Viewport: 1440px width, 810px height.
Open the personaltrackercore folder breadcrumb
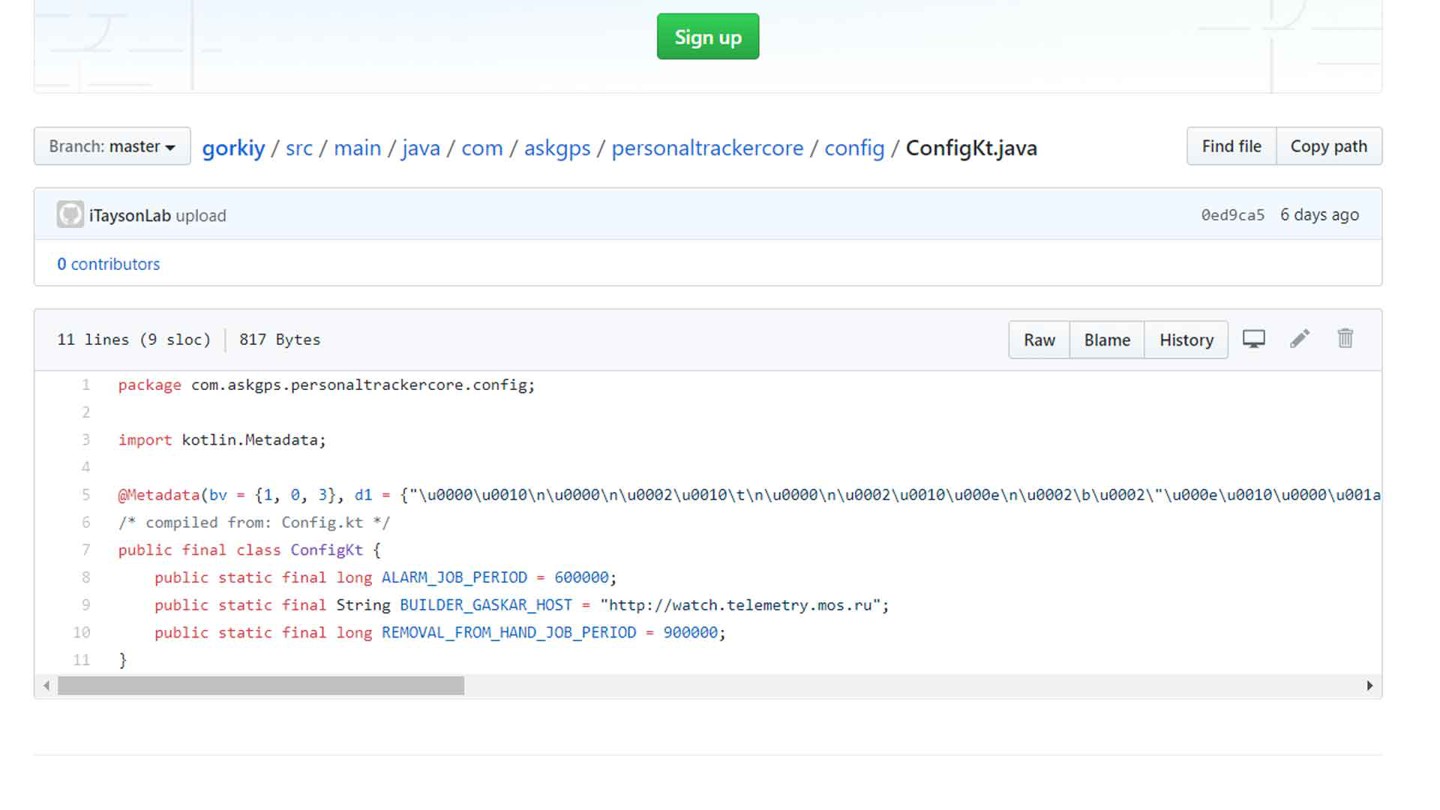click(707, 148)
